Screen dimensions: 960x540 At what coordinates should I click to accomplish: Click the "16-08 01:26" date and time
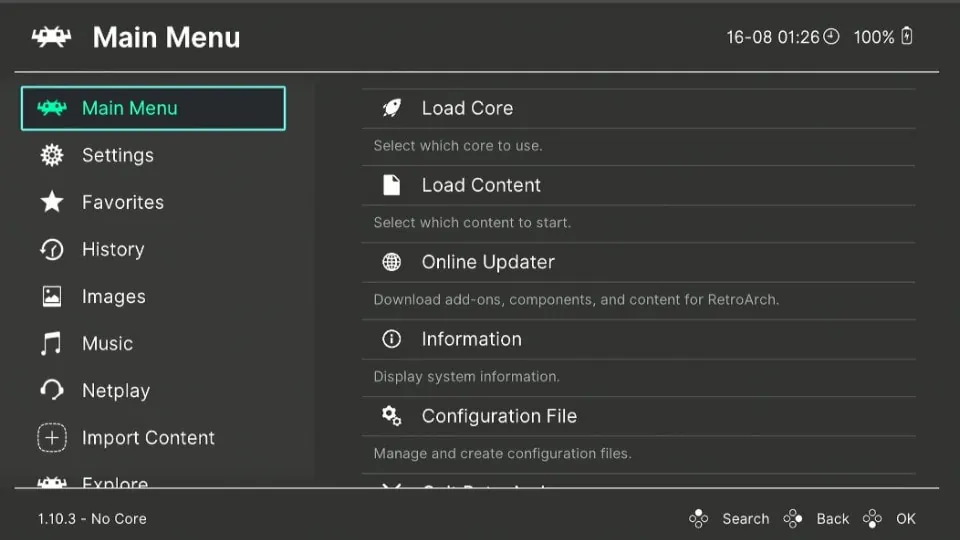pos(773,37)
